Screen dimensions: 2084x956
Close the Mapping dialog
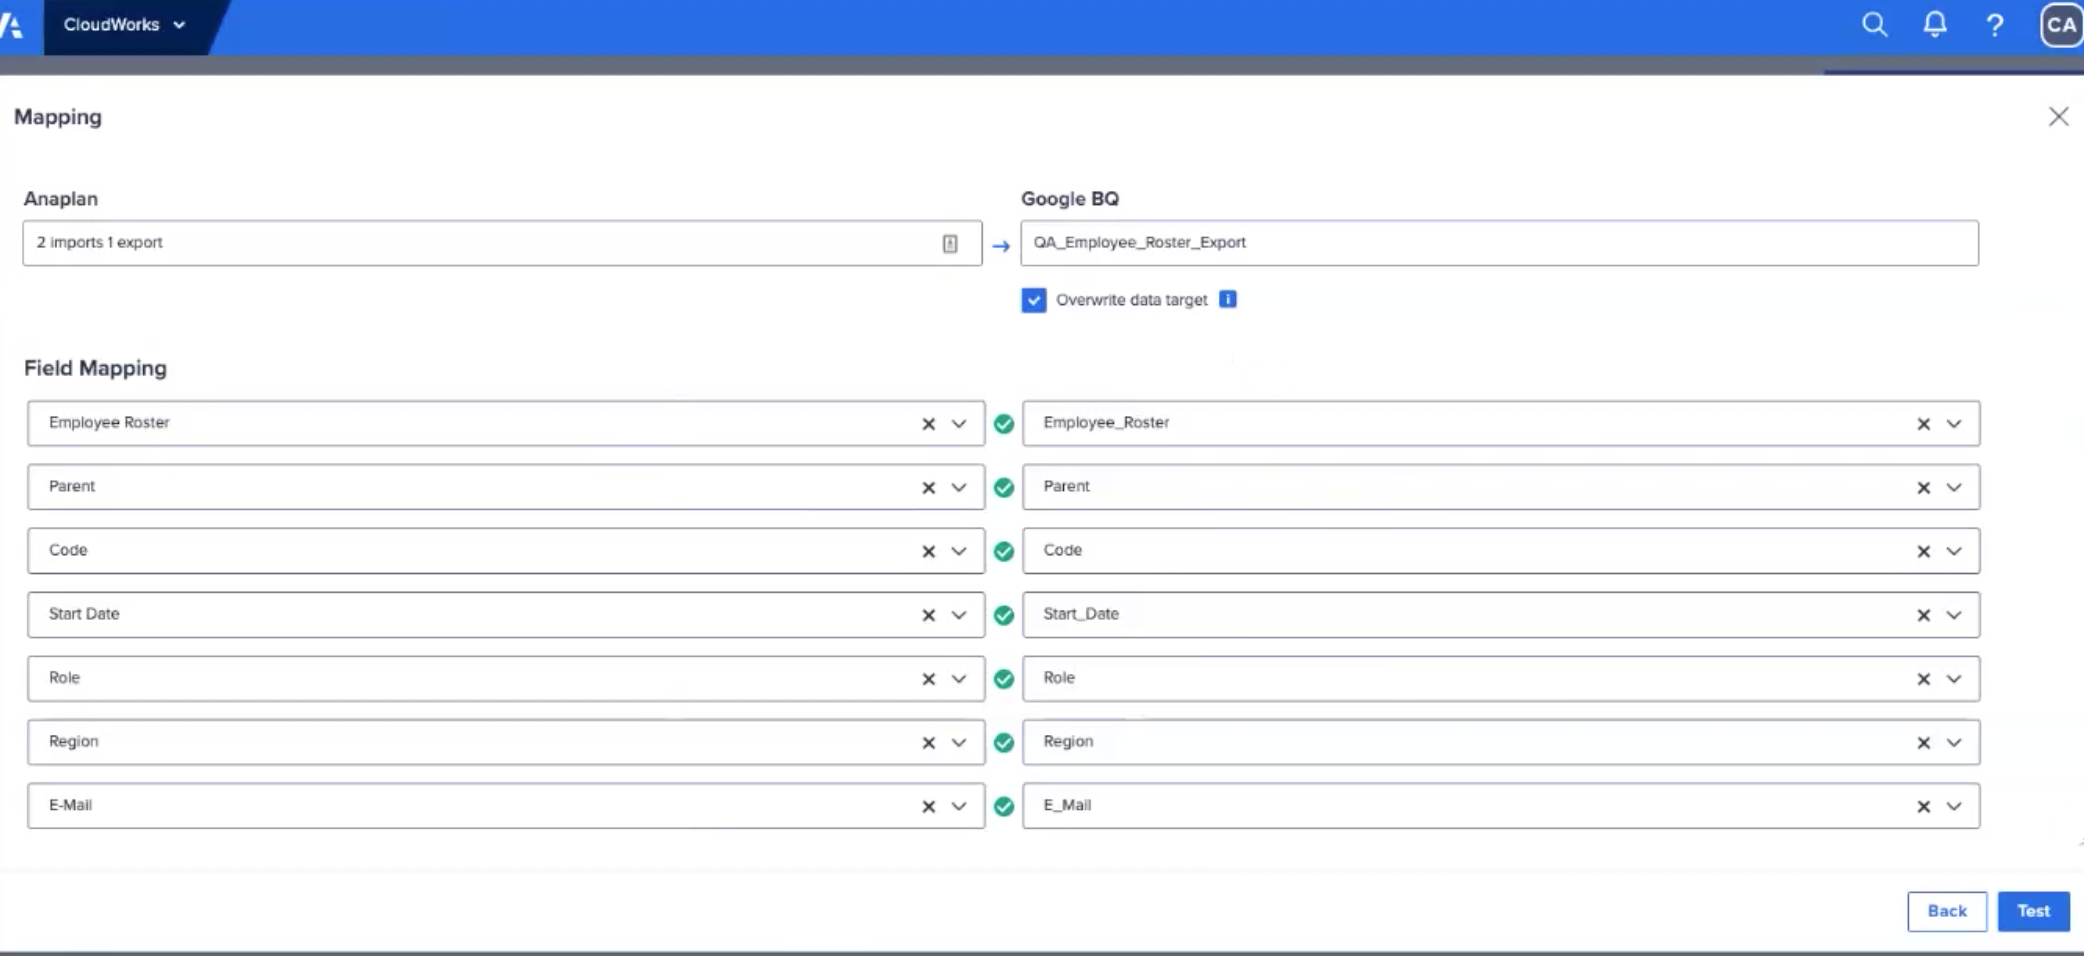2059,116
